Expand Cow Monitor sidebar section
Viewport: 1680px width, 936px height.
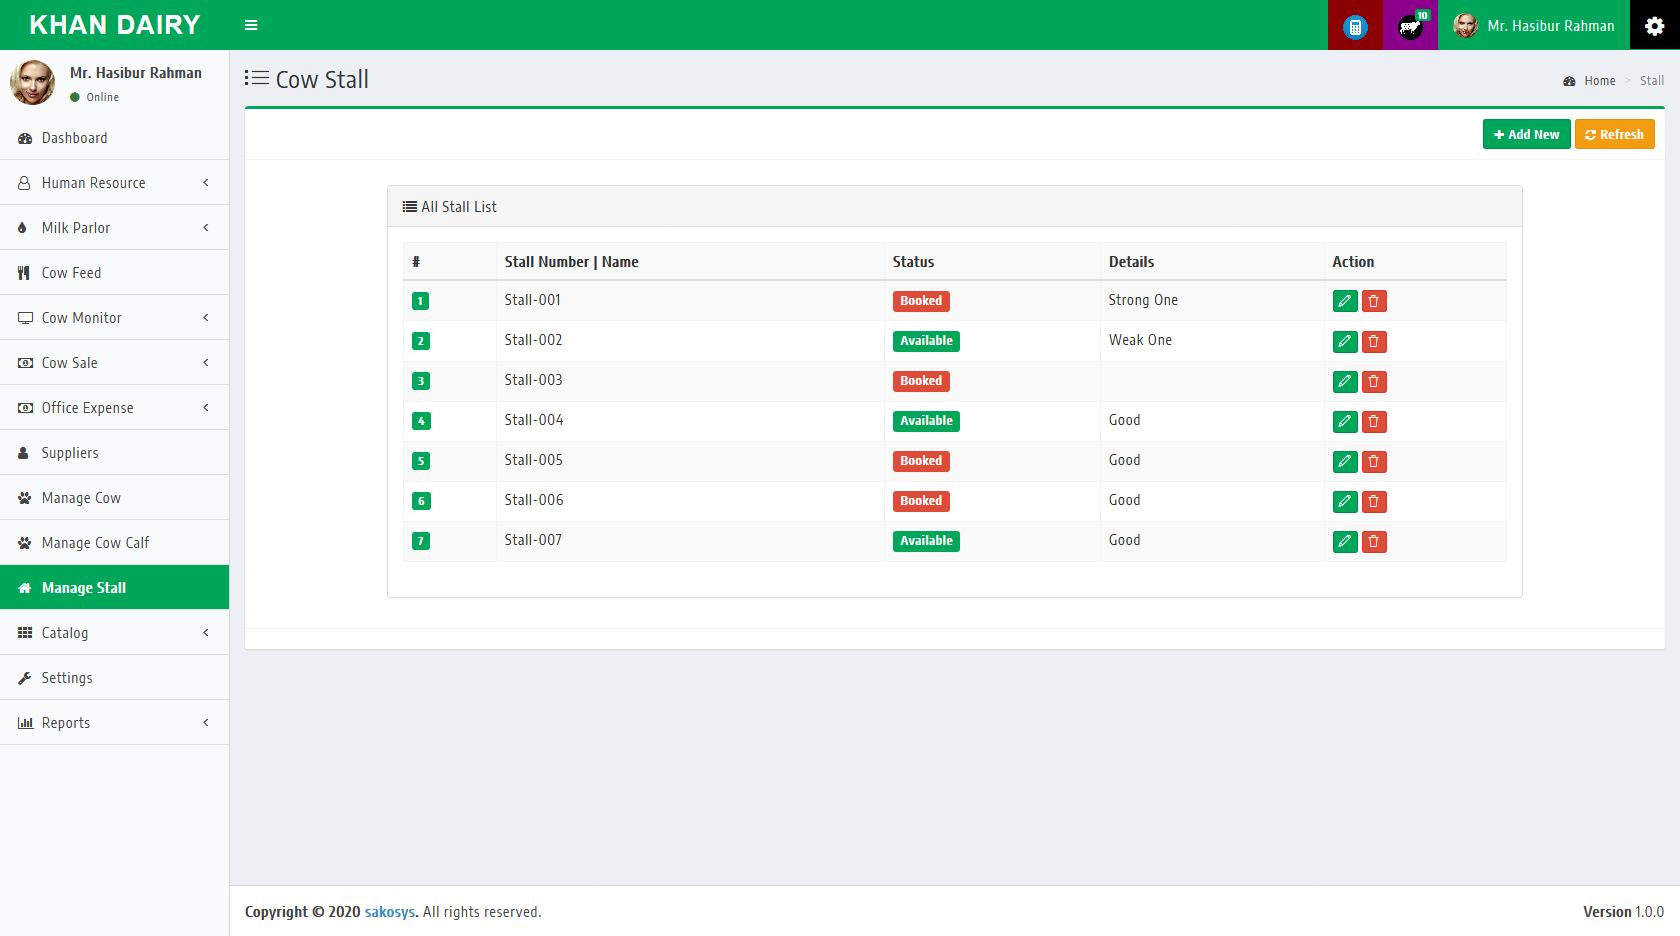pyautogui.click(x=114, y=318)
